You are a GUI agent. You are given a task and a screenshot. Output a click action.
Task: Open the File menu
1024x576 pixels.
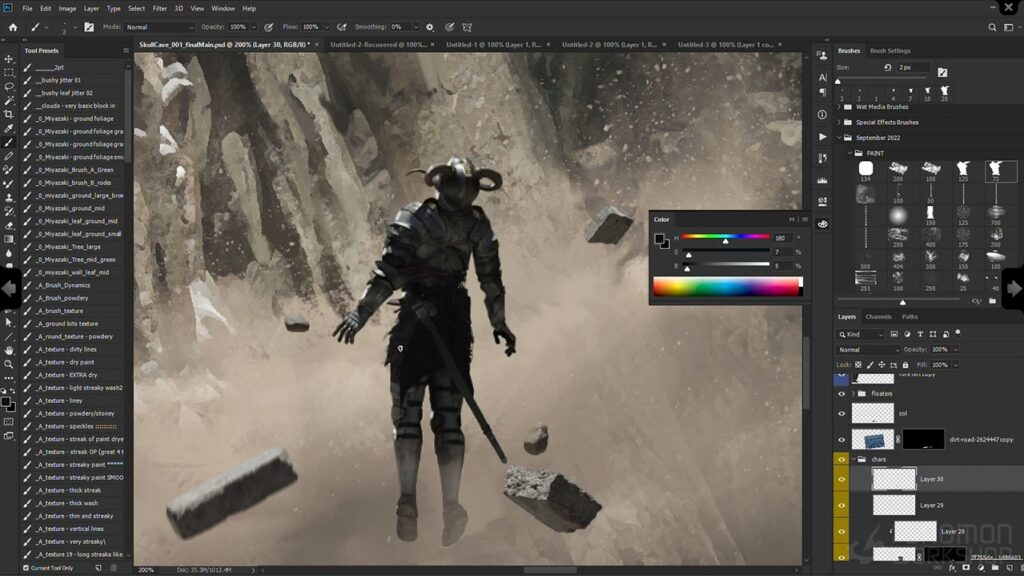click(27, 8)
